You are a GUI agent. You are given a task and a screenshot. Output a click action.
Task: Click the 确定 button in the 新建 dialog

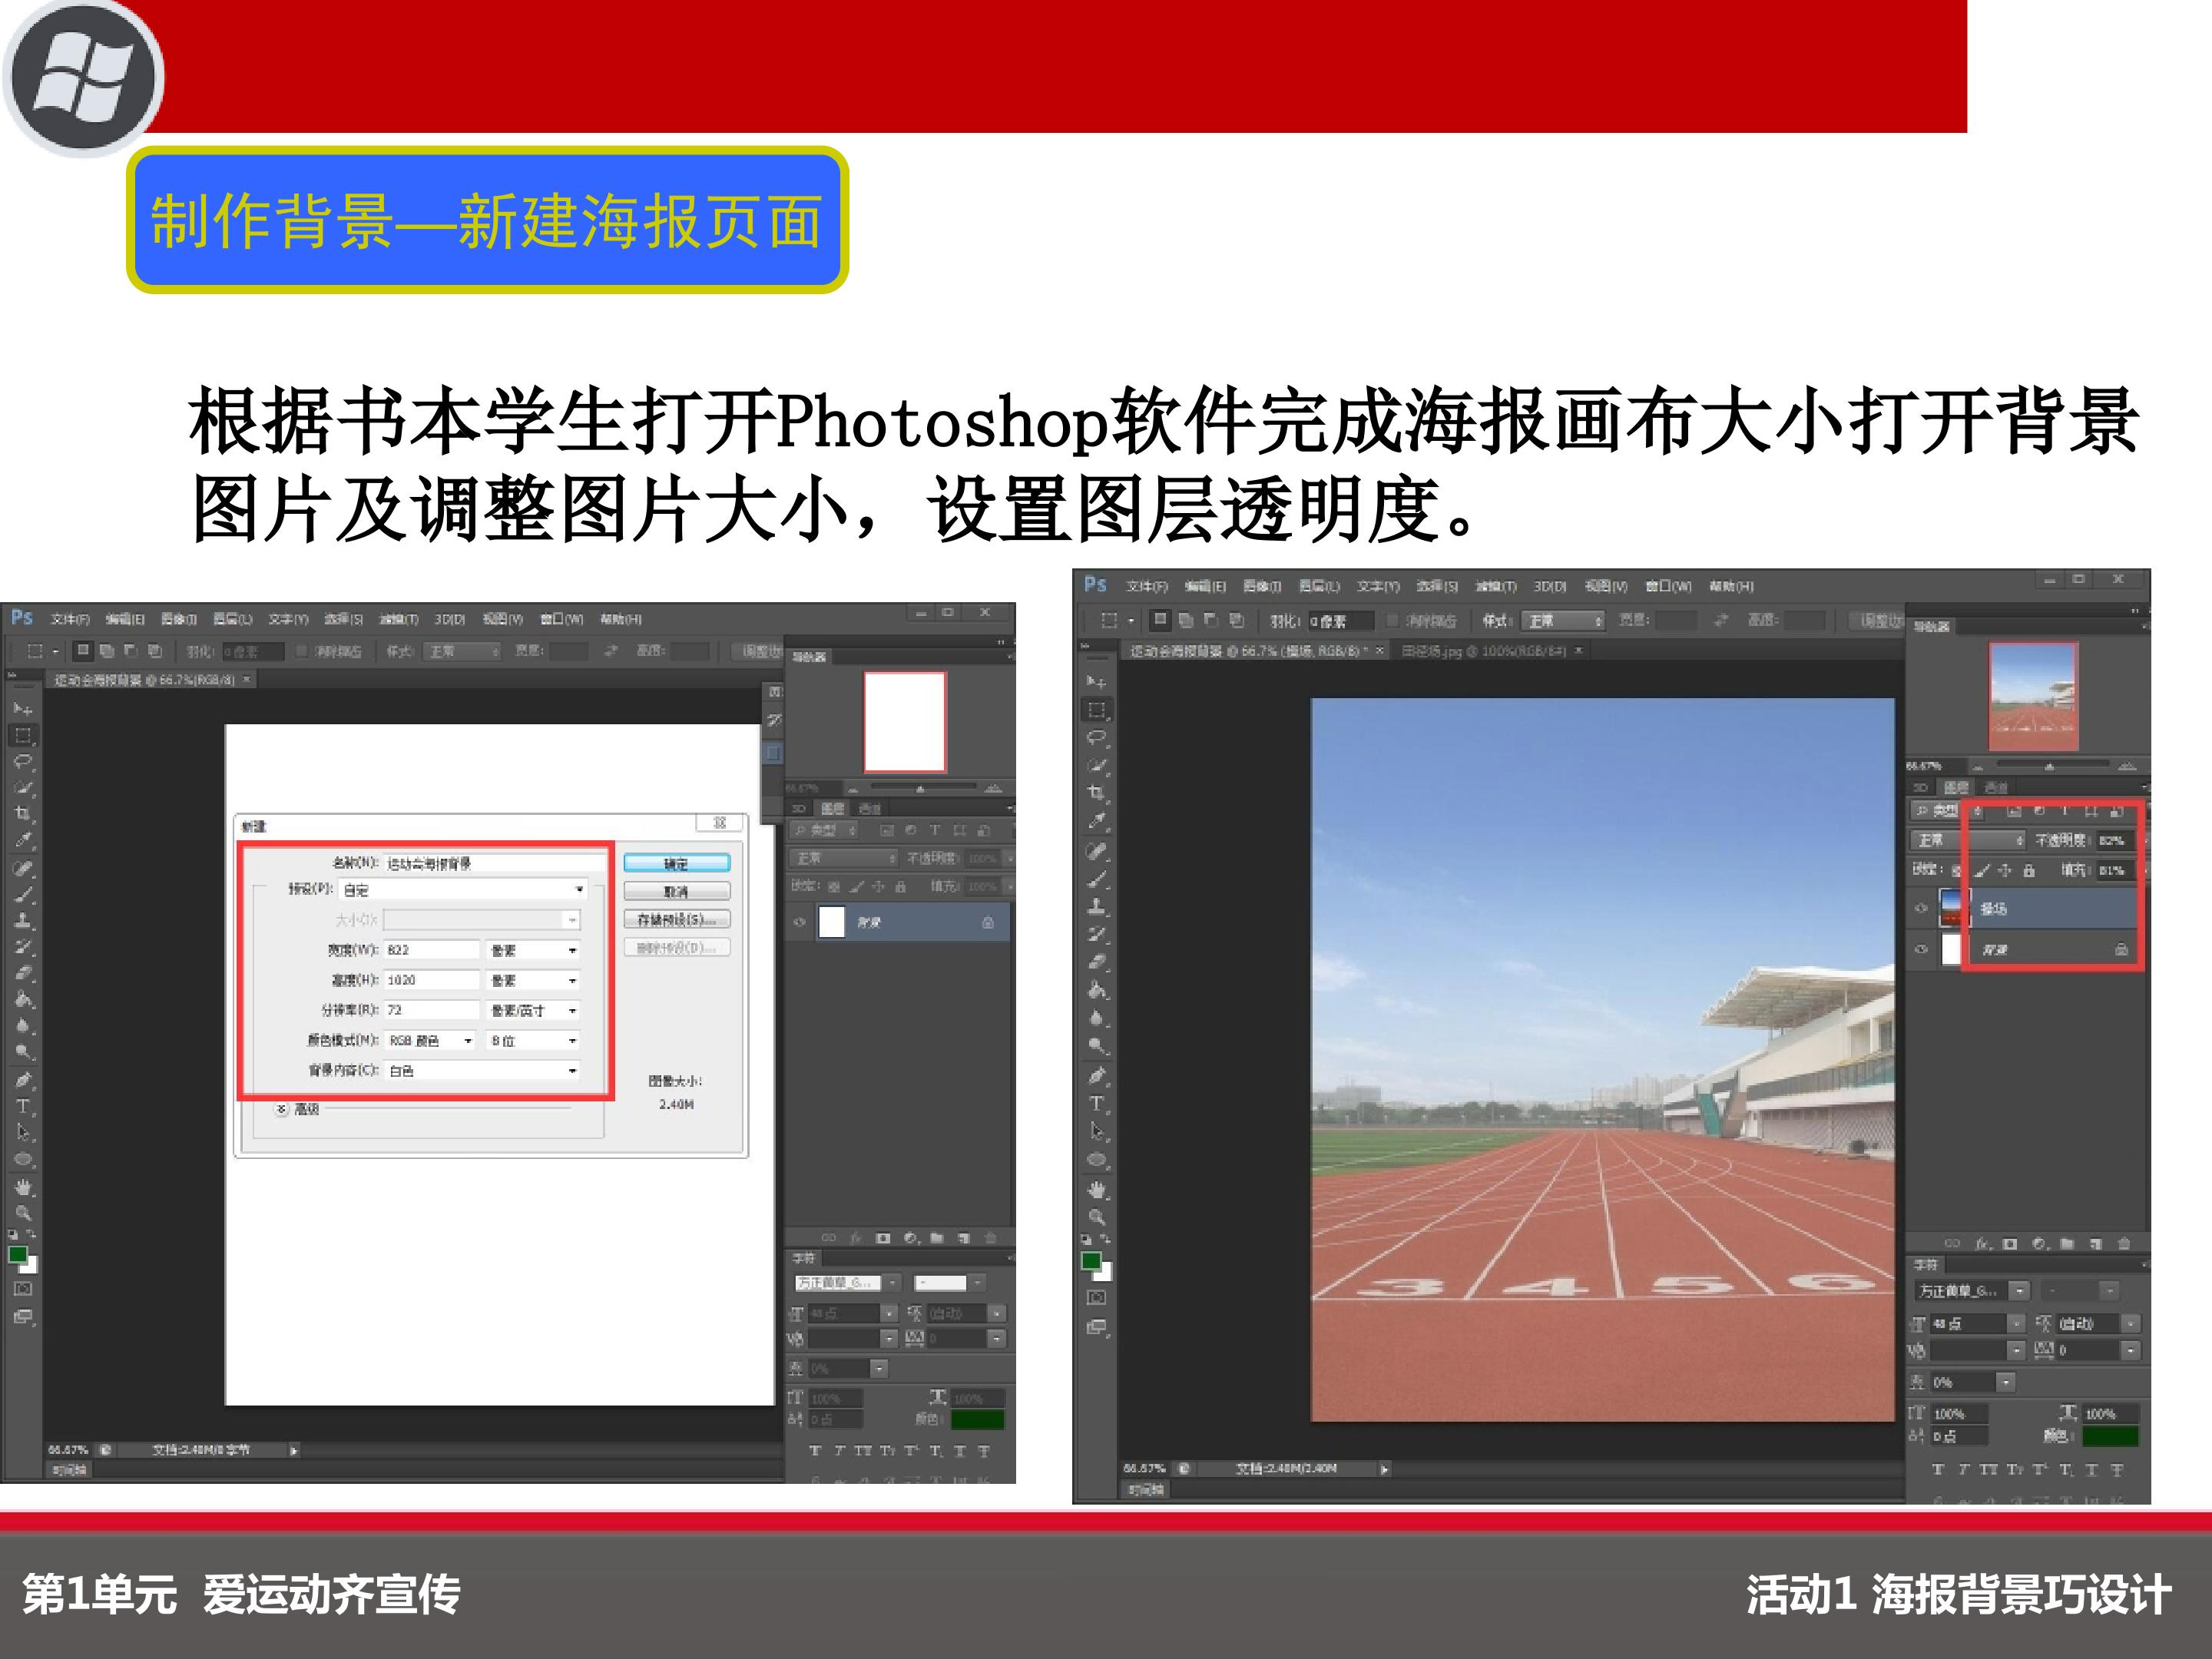[676, 863]
